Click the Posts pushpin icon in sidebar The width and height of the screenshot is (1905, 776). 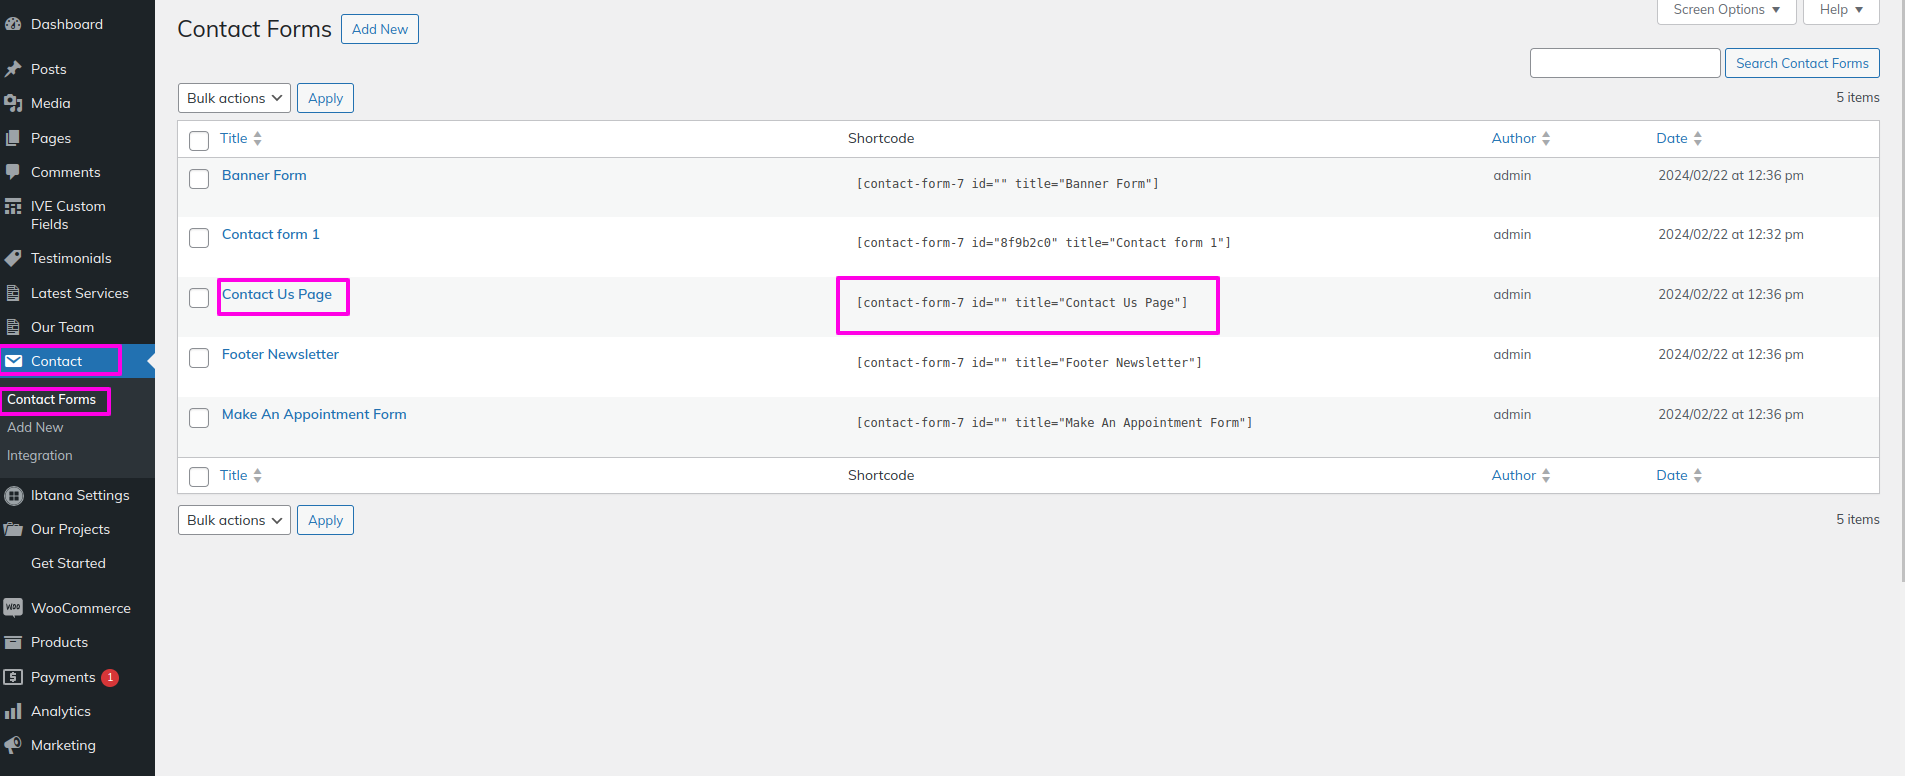(13, 69)
